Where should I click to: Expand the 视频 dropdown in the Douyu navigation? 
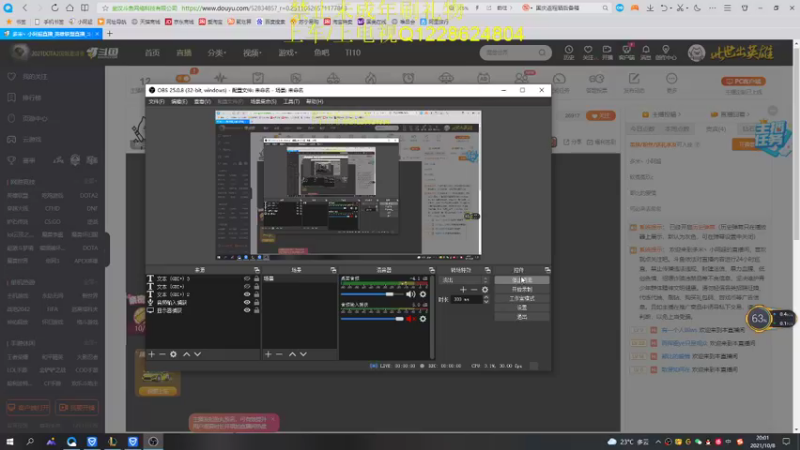[252, 53]
